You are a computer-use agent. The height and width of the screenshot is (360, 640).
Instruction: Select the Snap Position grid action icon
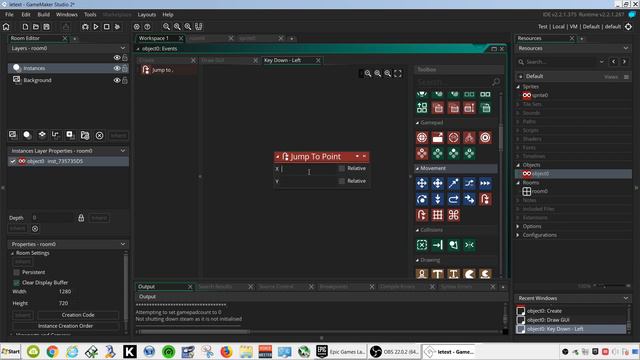438,215
